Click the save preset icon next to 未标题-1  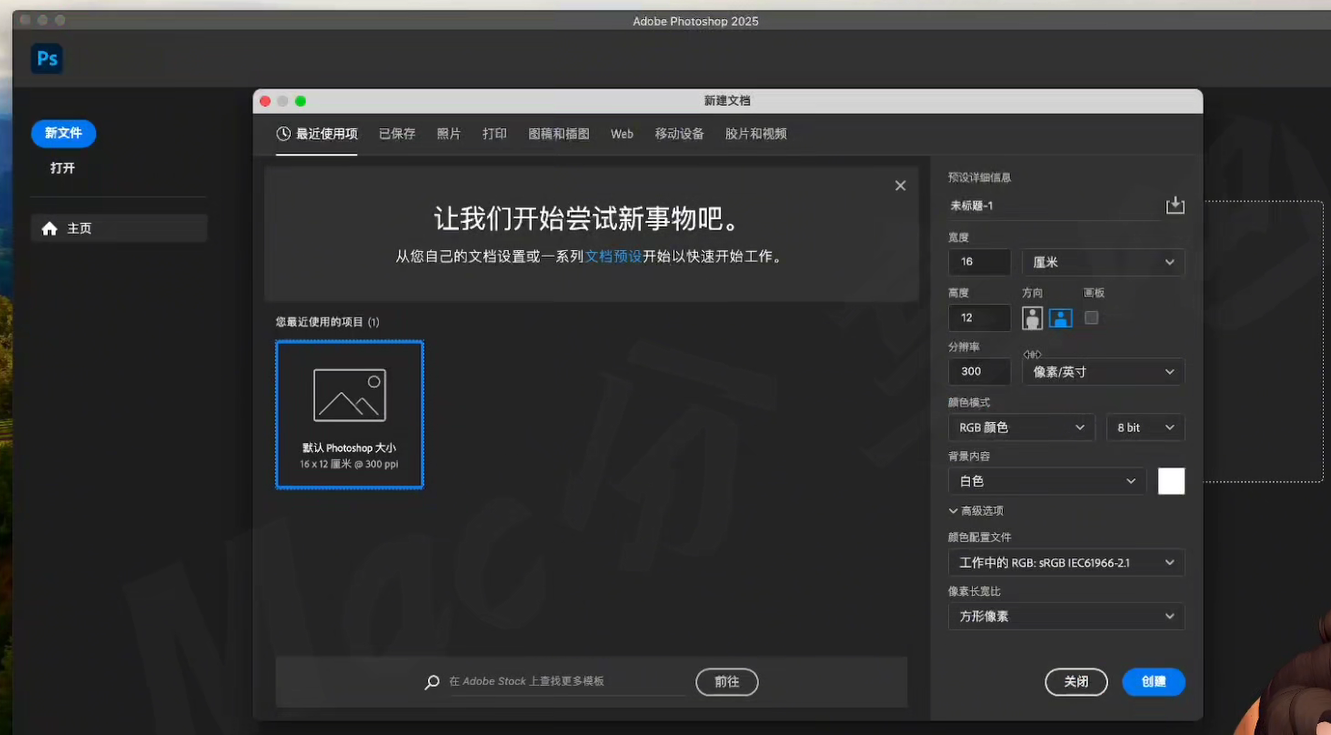(x=1175, y=205)
